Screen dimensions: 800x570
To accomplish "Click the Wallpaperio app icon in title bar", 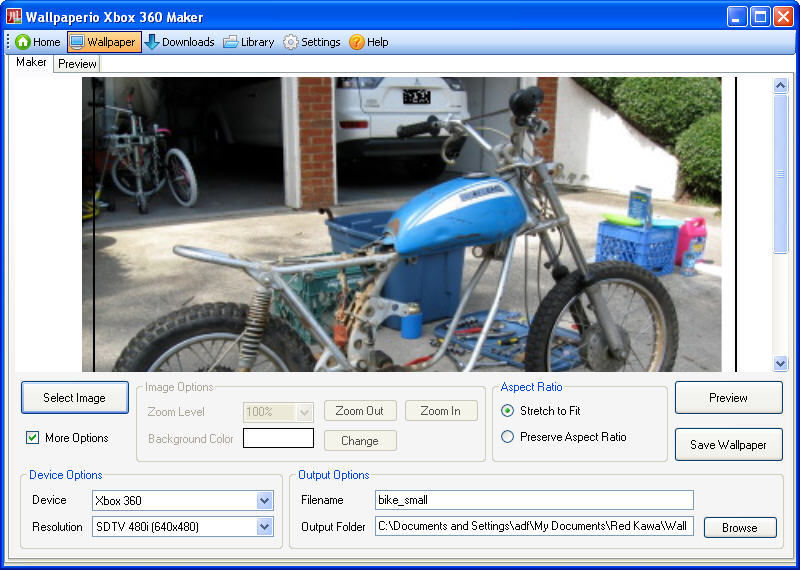I will click(13, 16).
